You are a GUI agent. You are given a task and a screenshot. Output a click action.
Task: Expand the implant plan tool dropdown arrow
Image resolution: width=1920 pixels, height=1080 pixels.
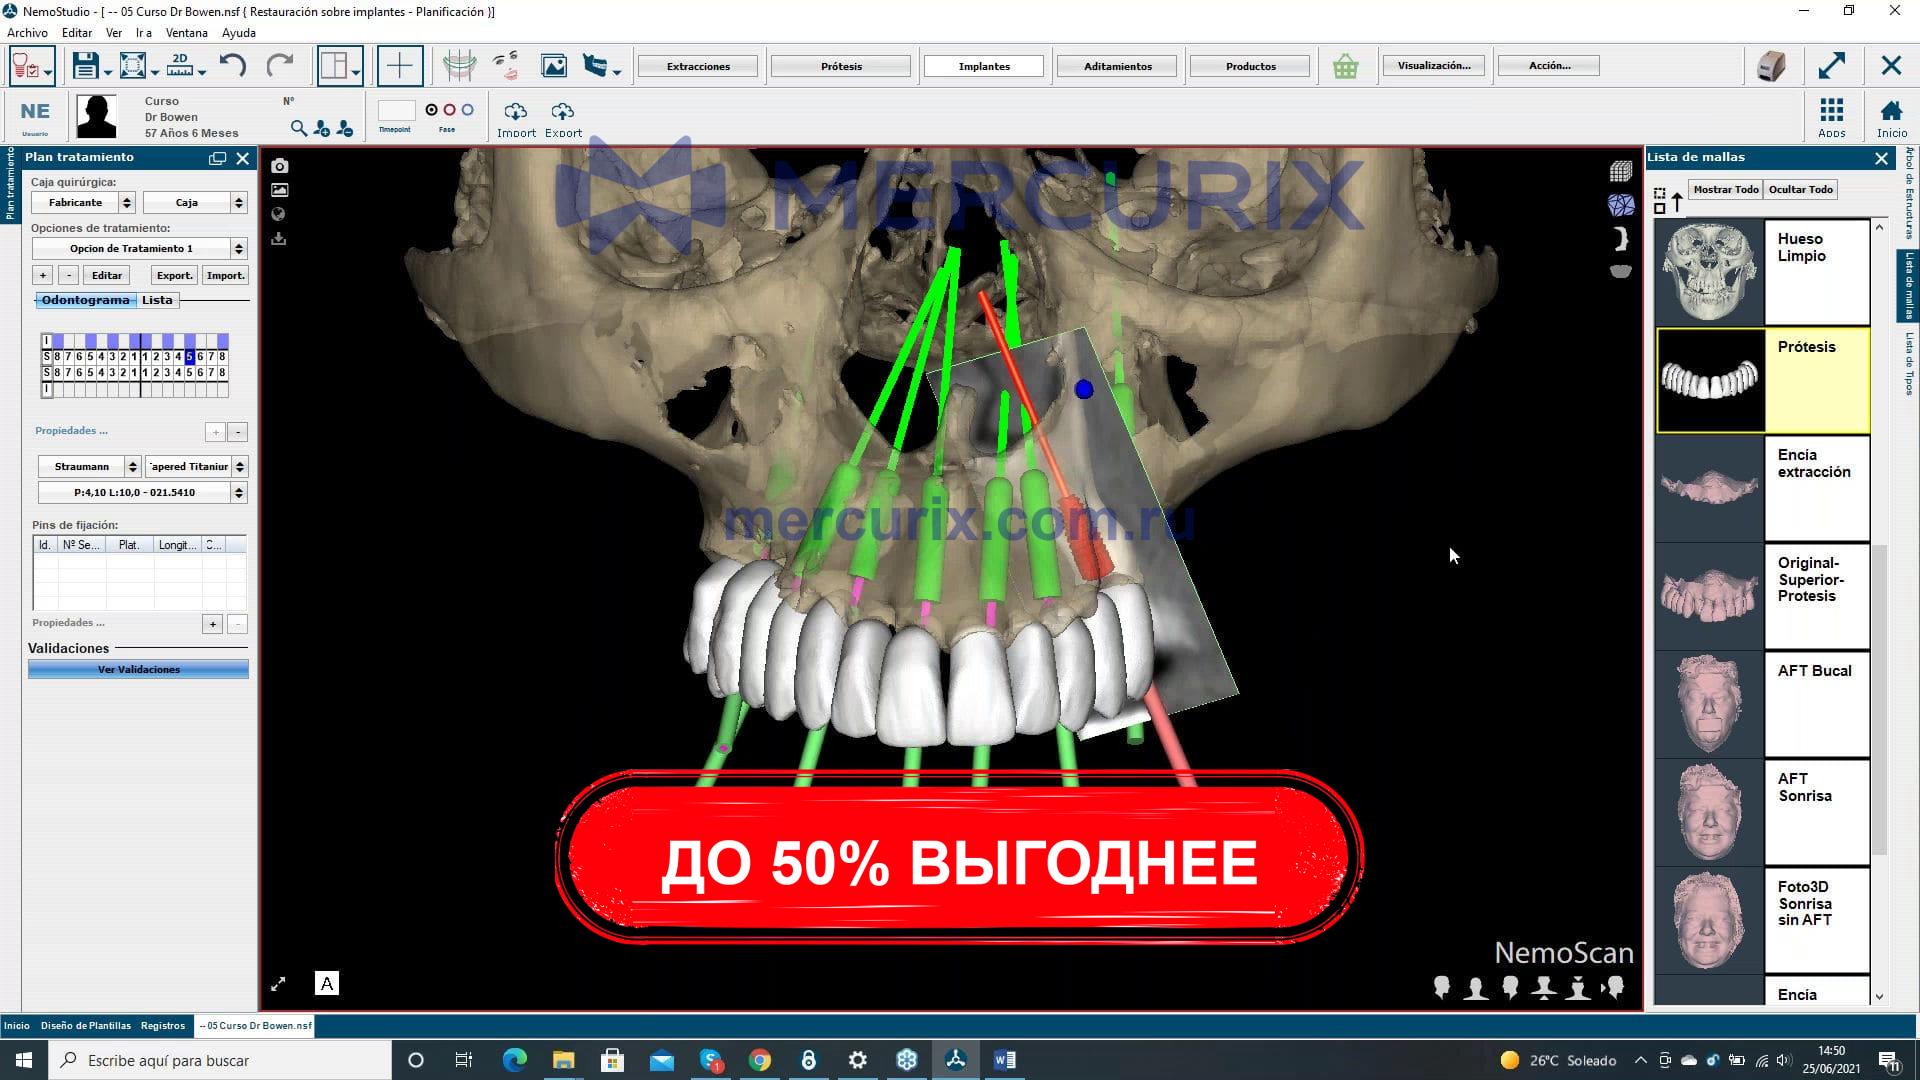point(48,73)
